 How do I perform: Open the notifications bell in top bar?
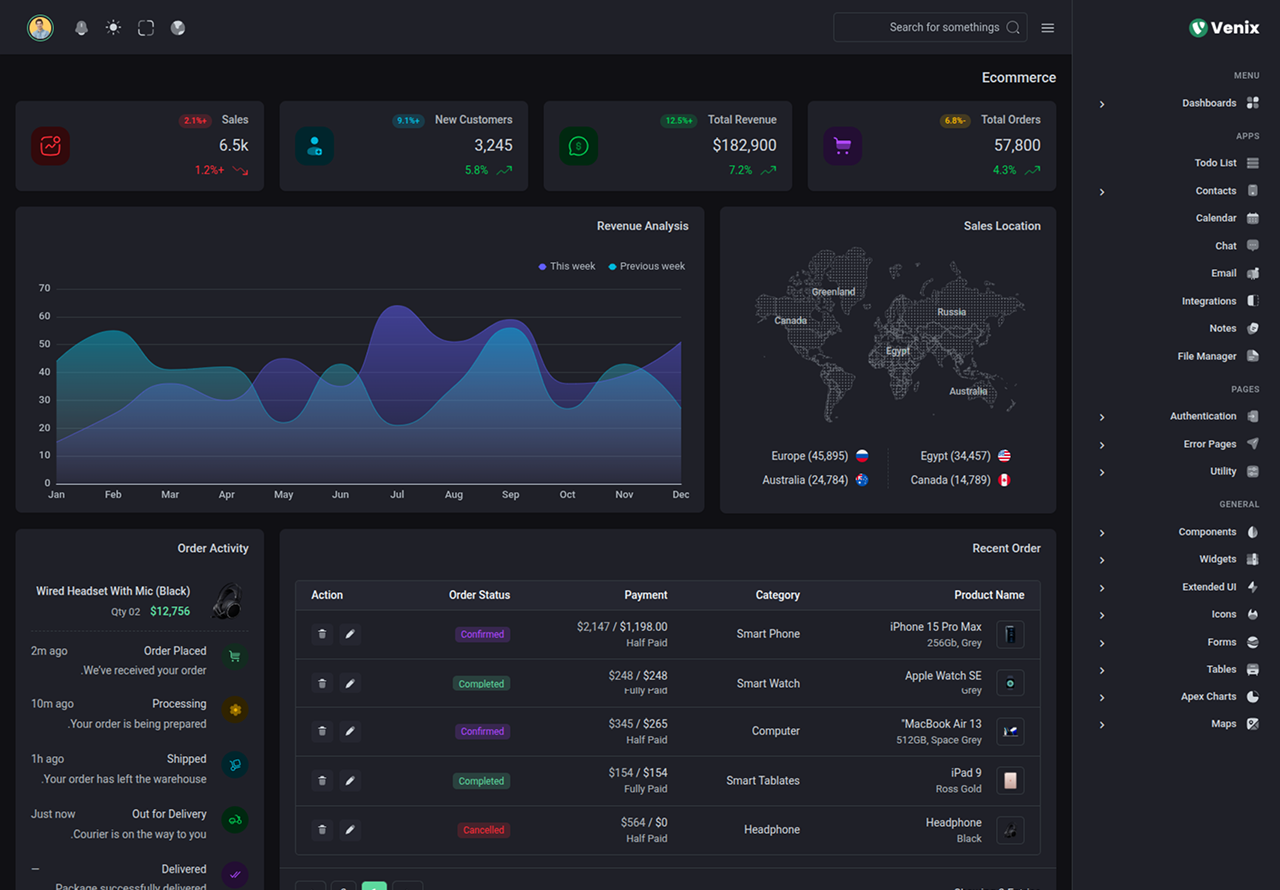82,28
